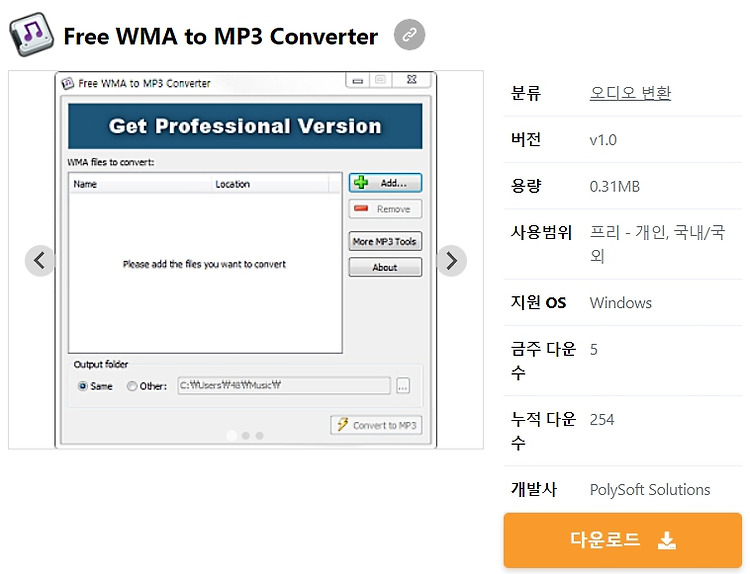Copy link via the chain icon
Viewport: 750px width, 574px height.
tap(409, 35)
